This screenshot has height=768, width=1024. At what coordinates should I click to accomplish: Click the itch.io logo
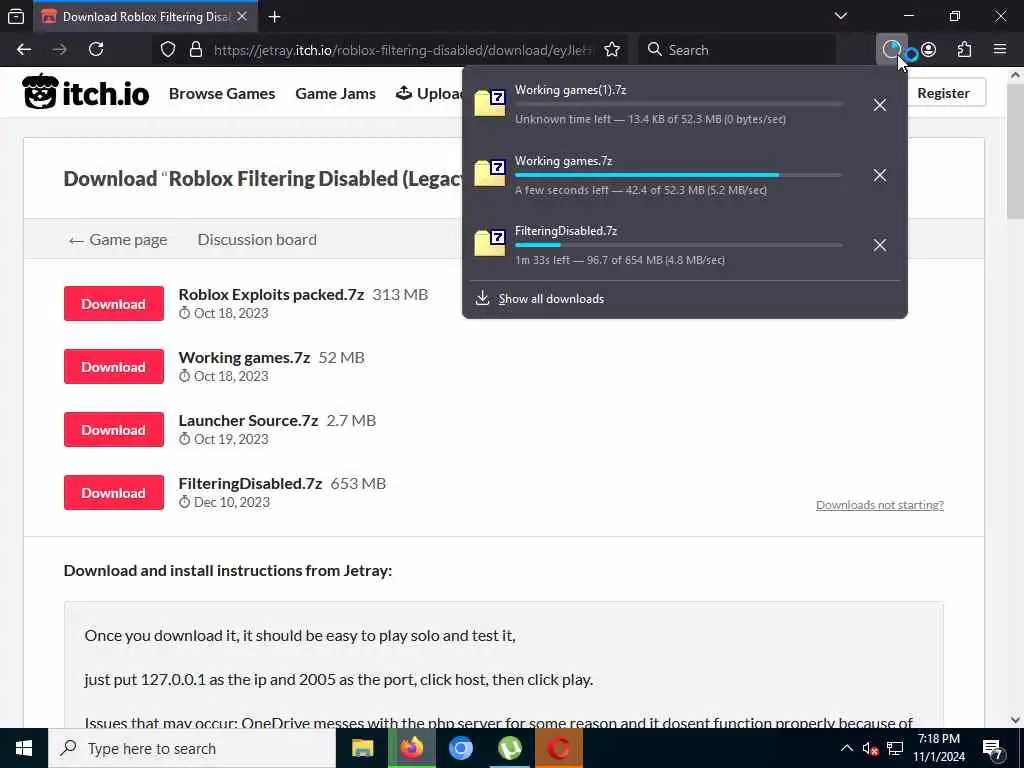click(86, 92)
